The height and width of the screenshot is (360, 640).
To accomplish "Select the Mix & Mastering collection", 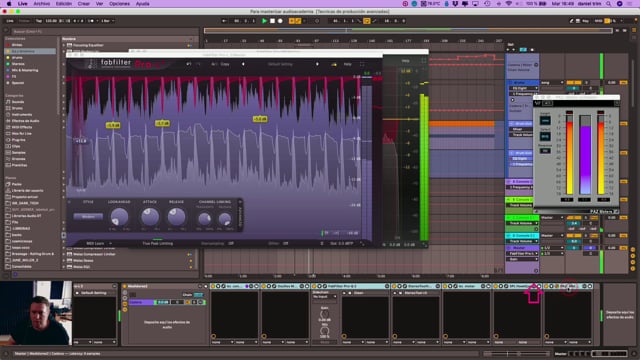I will (25, 70).
